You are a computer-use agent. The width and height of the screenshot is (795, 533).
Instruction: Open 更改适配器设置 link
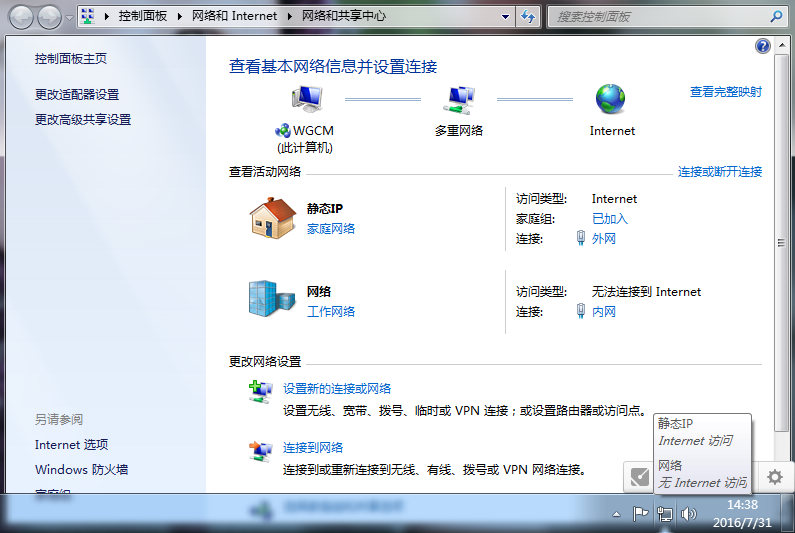click(77, 94)
